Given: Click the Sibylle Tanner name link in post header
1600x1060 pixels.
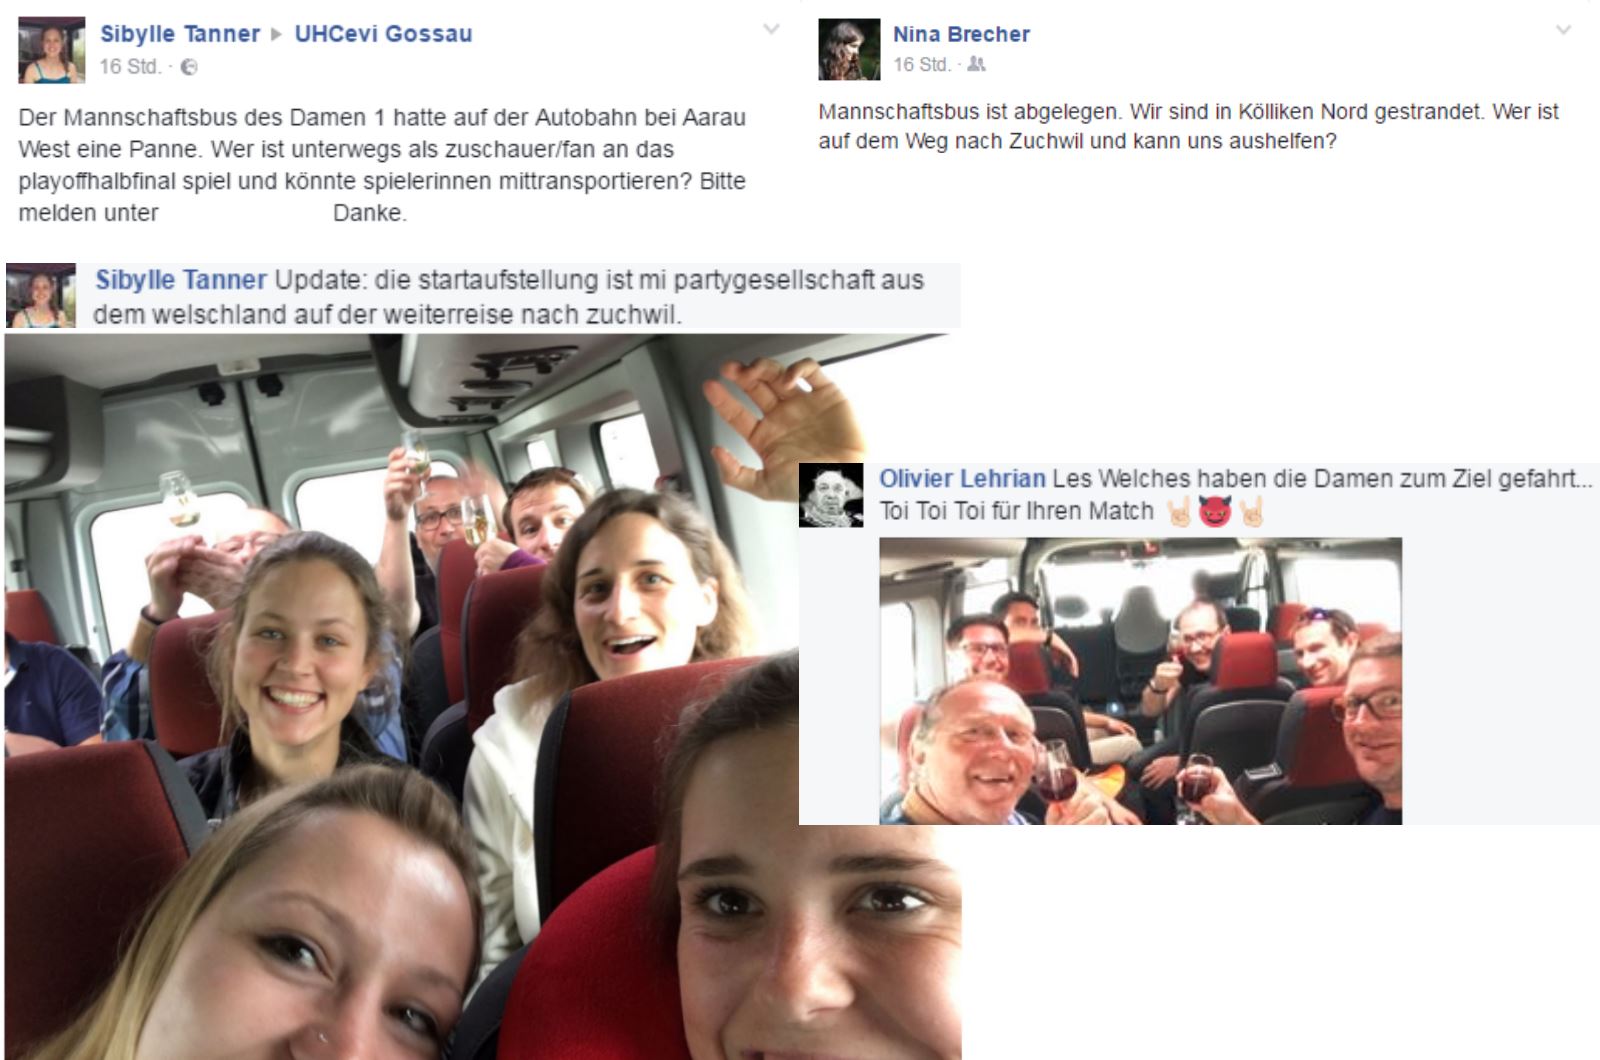Looking at the screenshot, I should 180,34.
